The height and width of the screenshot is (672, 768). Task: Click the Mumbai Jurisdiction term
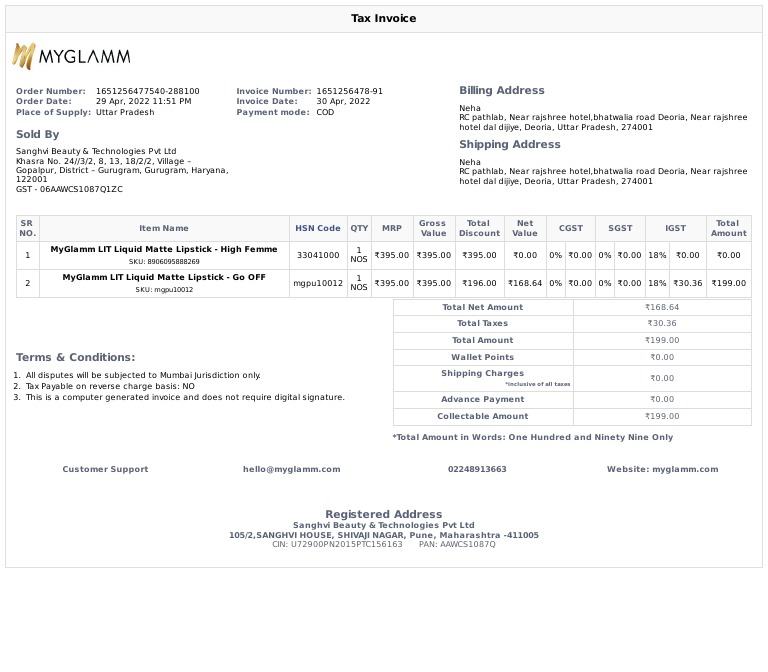click(x=143, y=375)
